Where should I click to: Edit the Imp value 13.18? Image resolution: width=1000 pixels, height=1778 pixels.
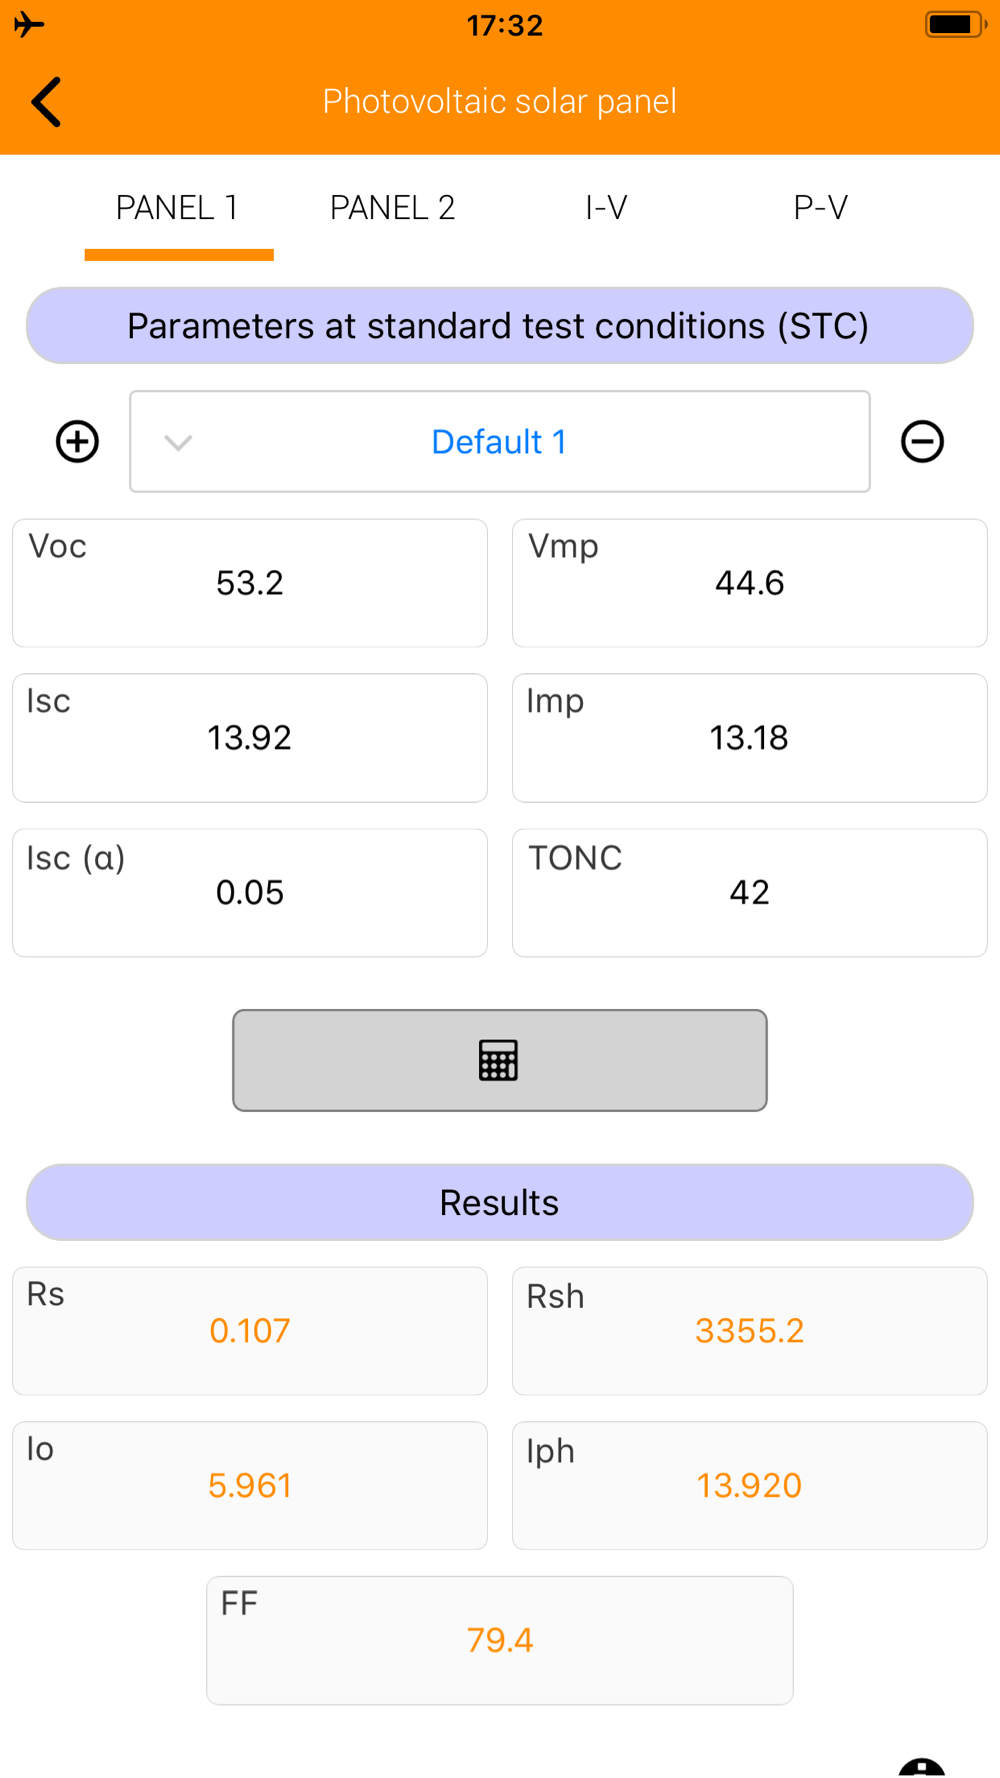[x=750, y=738]
